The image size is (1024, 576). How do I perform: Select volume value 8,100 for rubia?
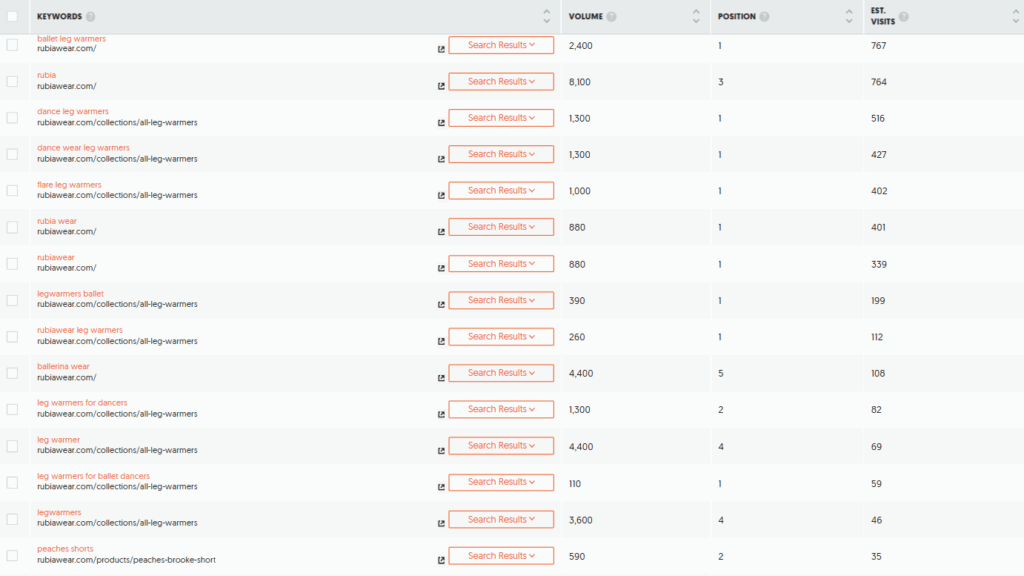pyautogui.click(x=579, y=82)
